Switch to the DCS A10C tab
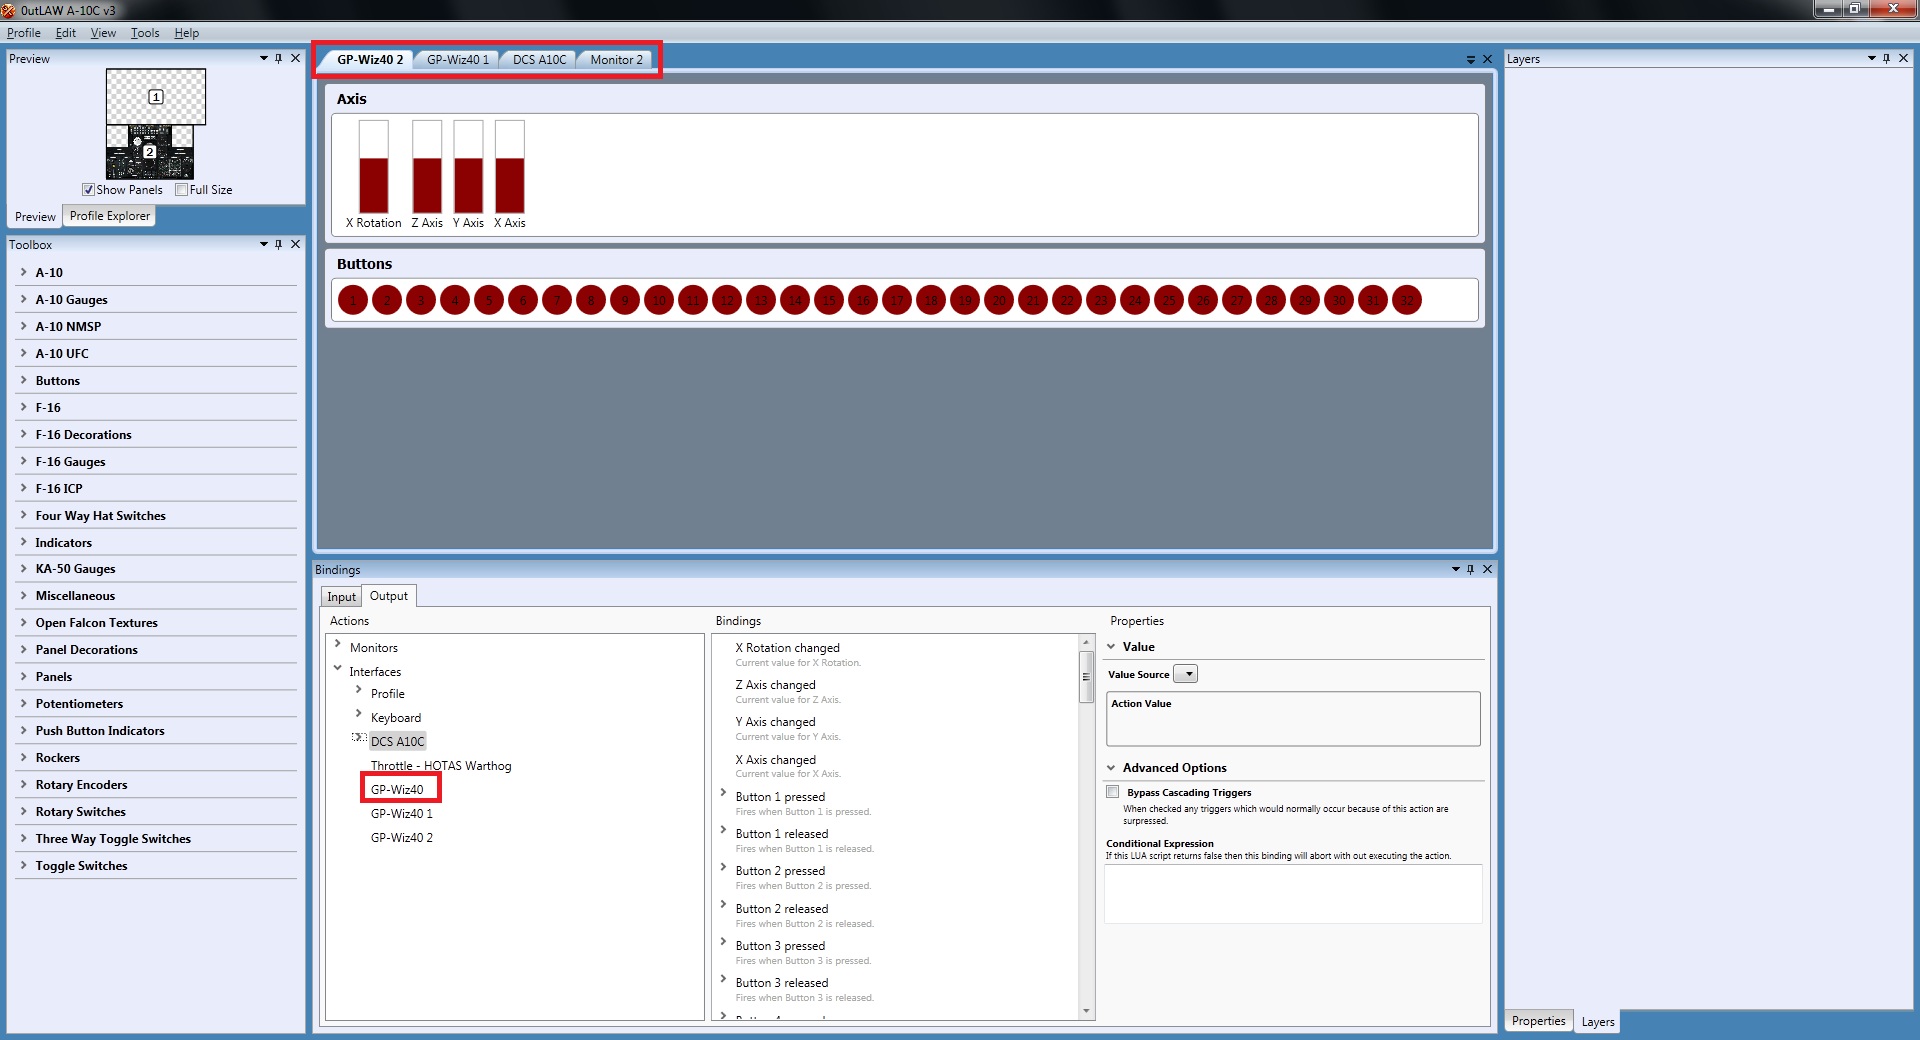This screenshot has height=1040, width=1920. click(x=539, y=60)
